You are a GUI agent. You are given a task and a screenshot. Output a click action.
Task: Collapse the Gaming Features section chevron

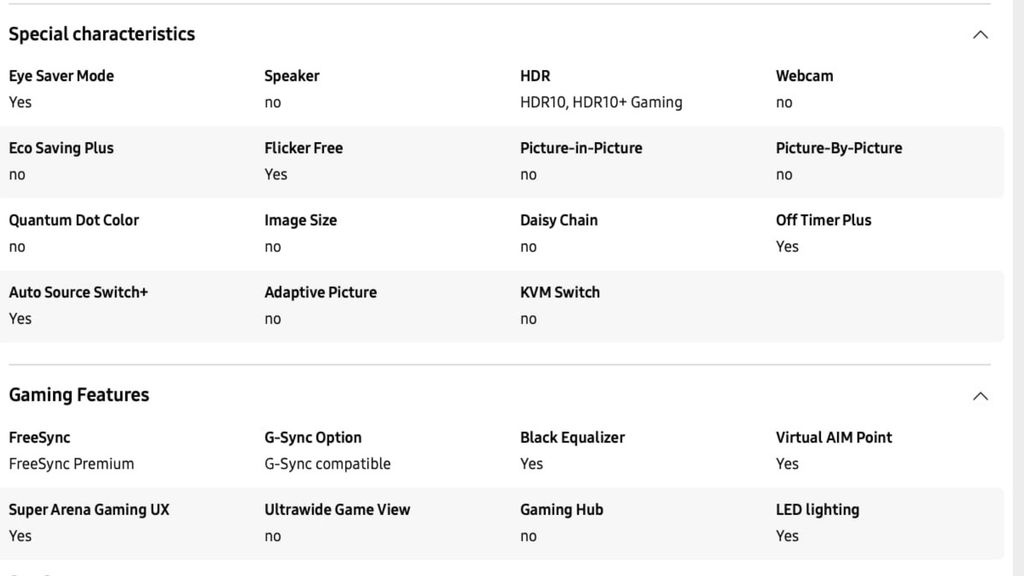point(980,396)
